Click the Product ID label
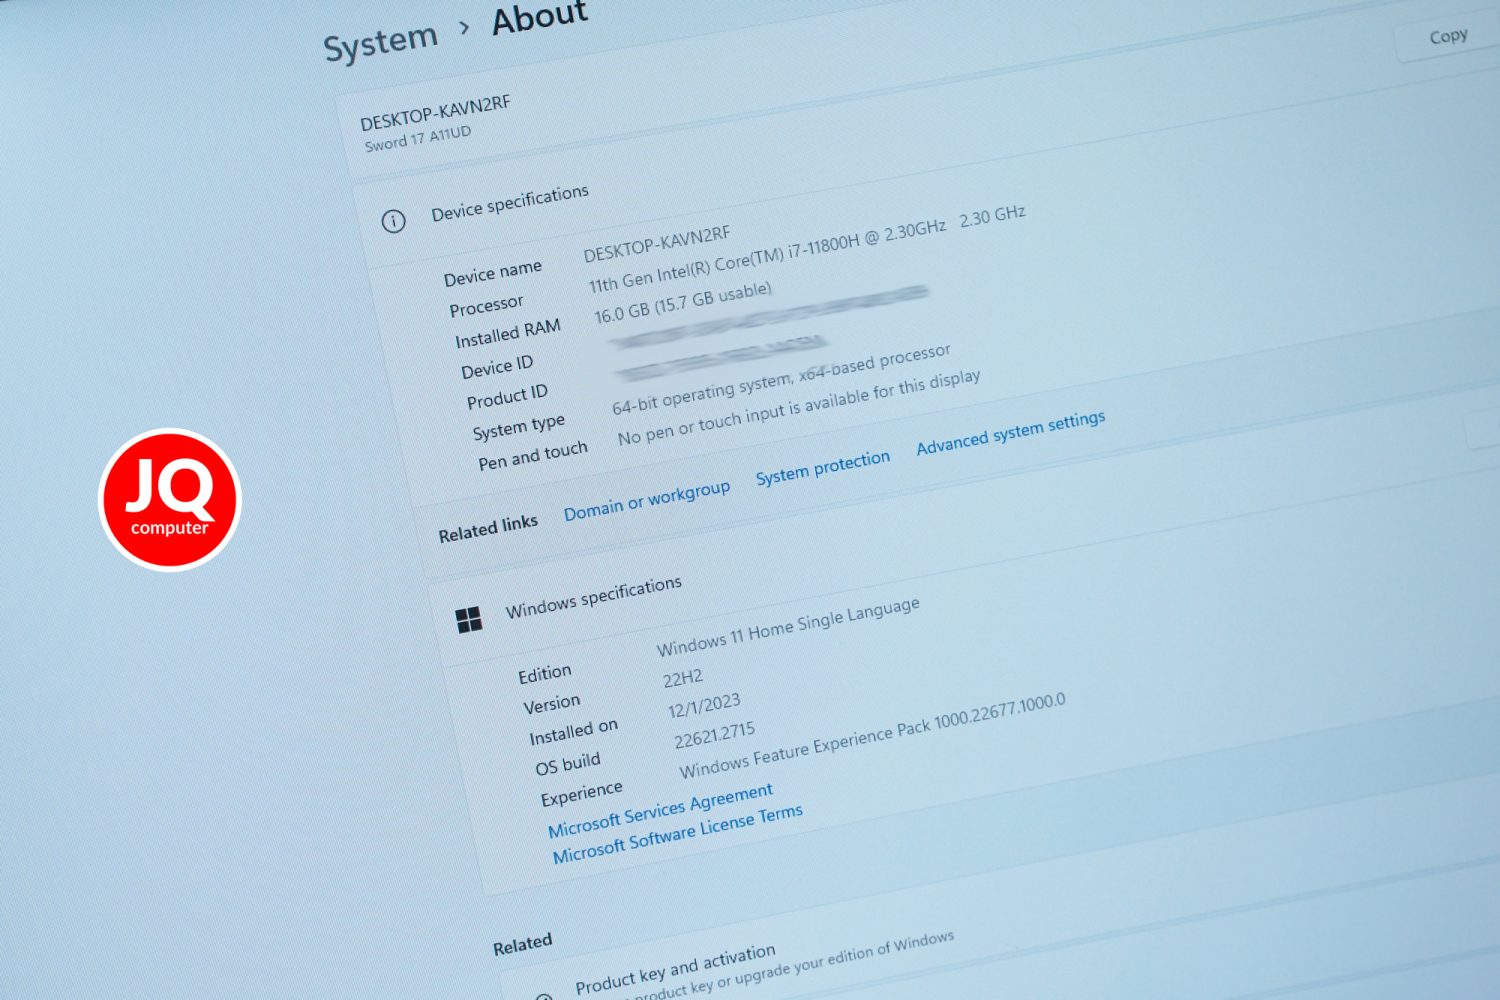Viewport: 1500px width, 1000px height. [507, 396]
